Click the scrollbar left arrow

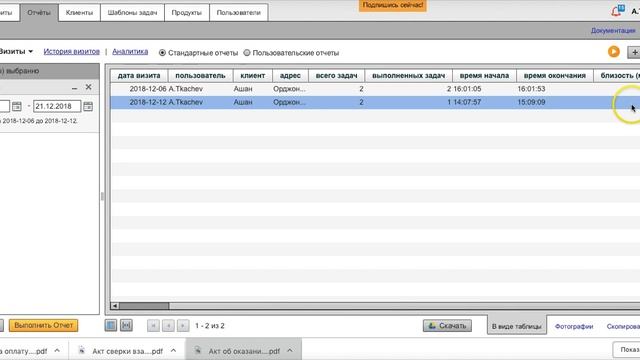coord(114,306)
